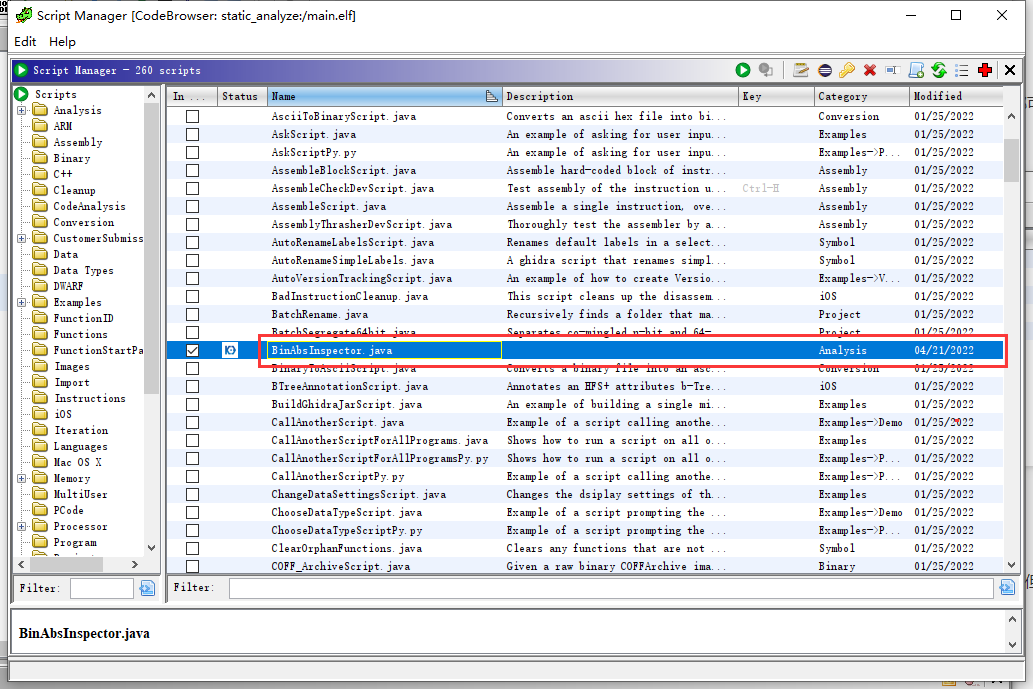Image resolution: width=1033 pixels, height=689 pixels.
Task: Sort by the Description column header
Action: click(x=620, y=96)
